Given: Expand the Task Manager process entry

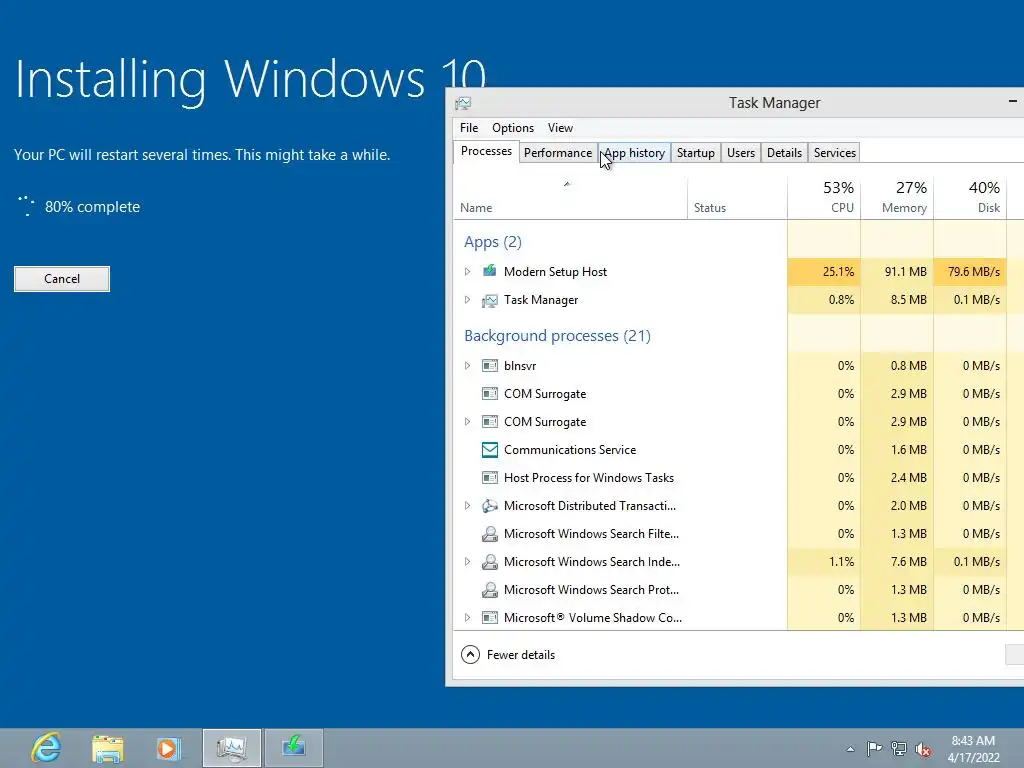Looking at the screenshot, I should (467, 300).
